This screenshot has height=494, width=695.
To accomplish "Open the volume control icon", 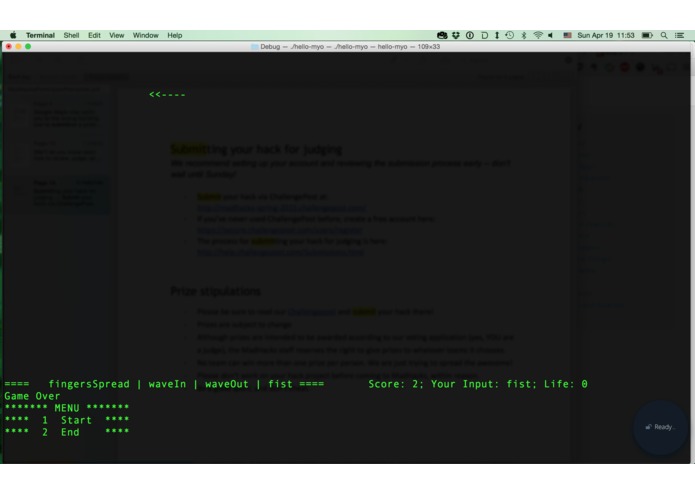I will [551, 35].
